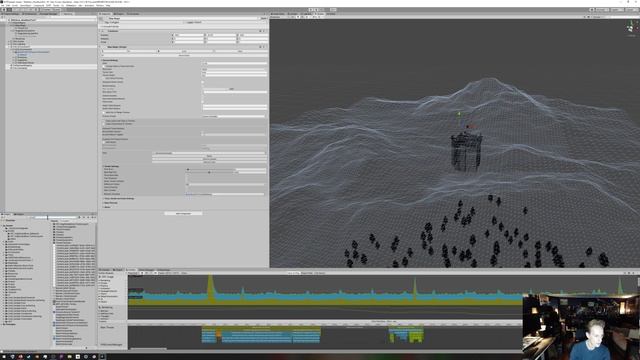
Task: Click the green Y-axis move handle above the tower
Action: pos(459,114)
